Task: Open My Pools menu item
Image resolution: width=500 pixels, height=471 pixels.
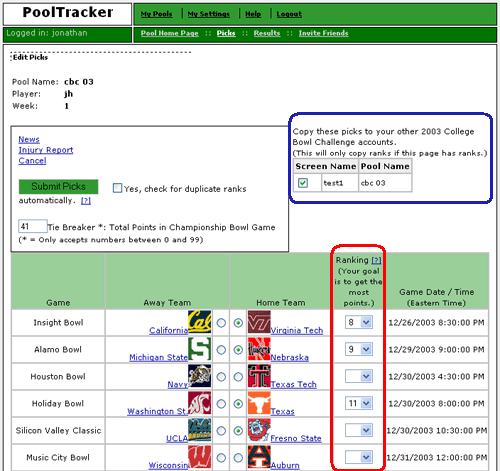Action: (156, 14)
